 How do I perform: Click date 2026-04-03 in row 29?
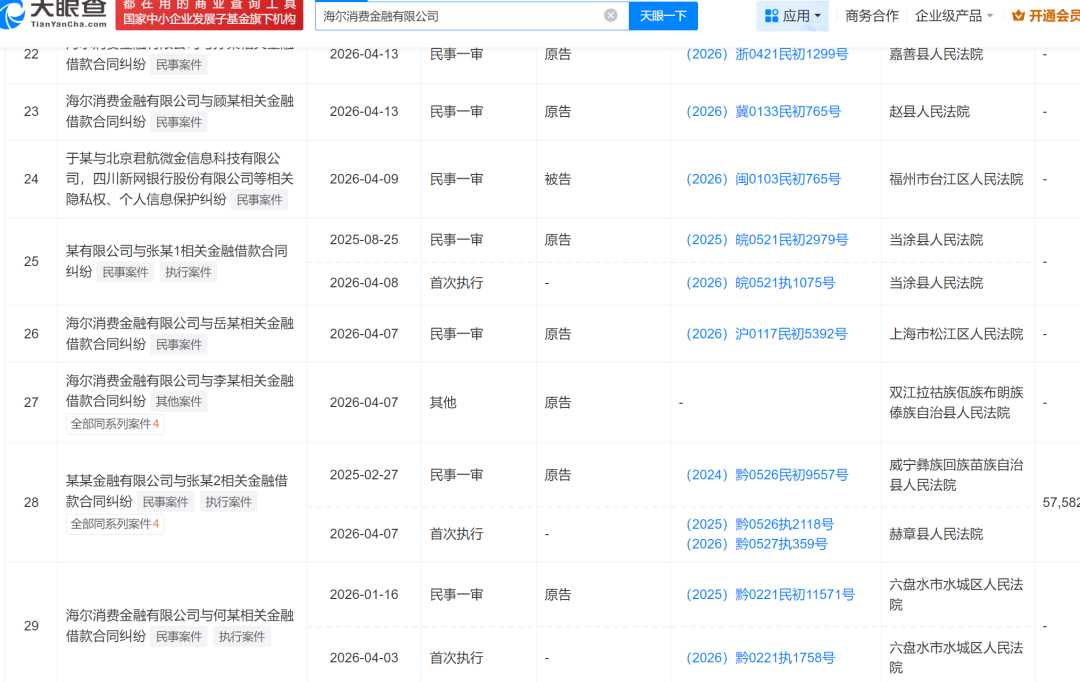[364, 658]
